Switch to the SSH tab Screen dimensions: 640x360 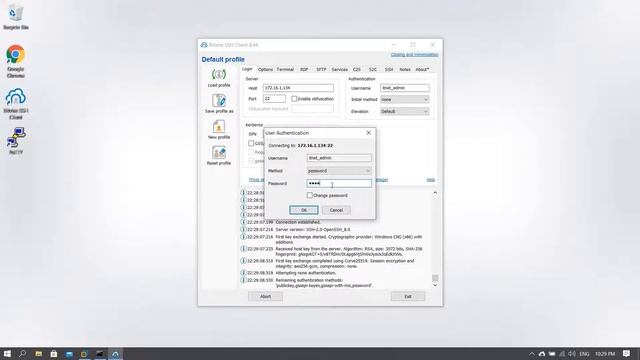pyautogui.click(x=389, y=69)
